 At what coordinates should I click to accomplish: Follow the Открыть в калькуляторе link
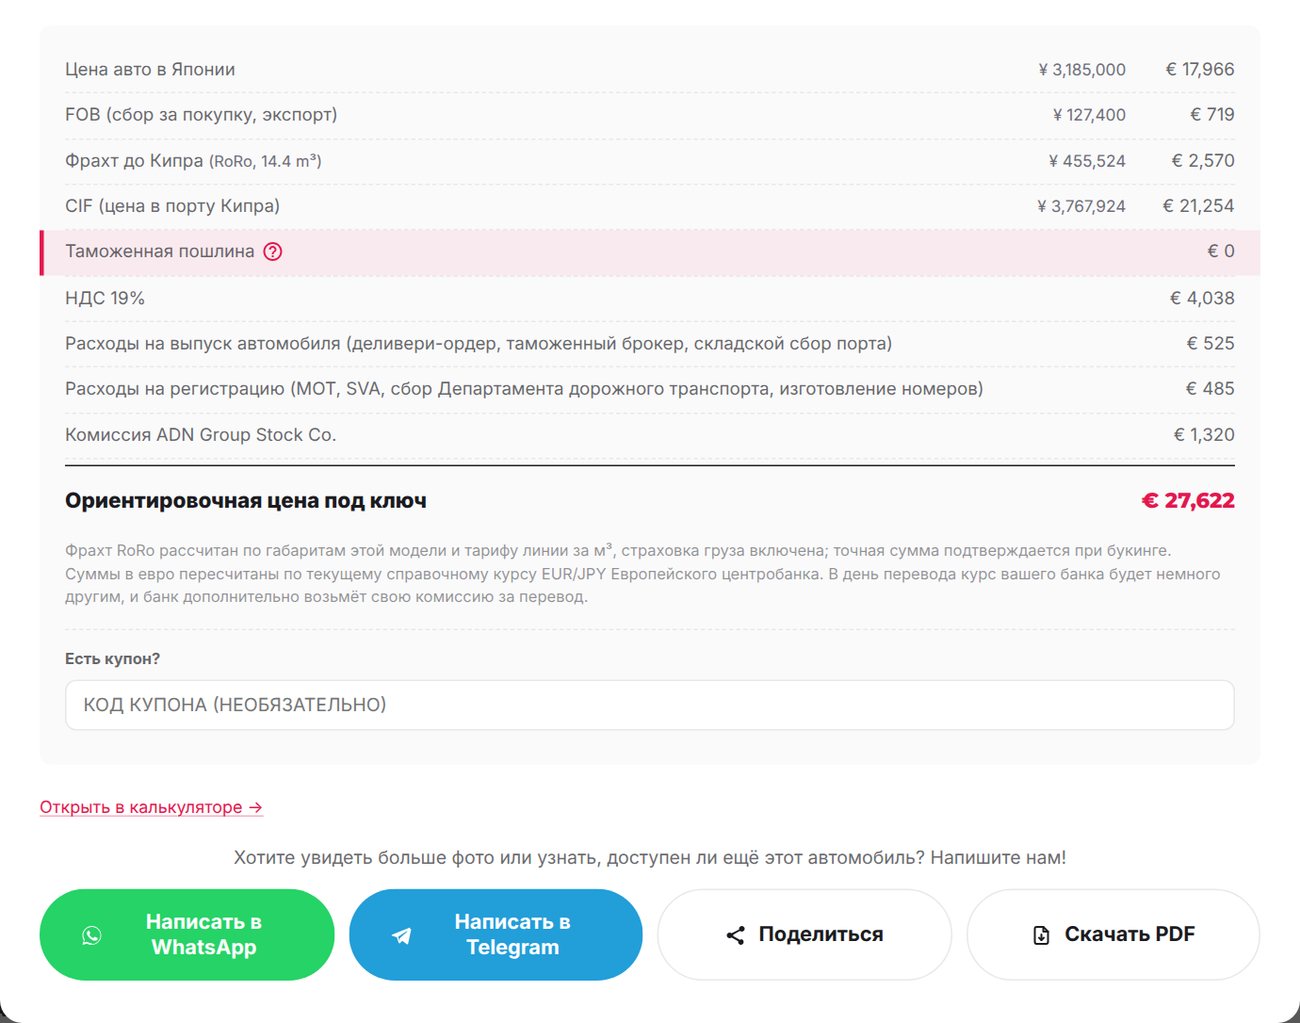tap(151, 807)
